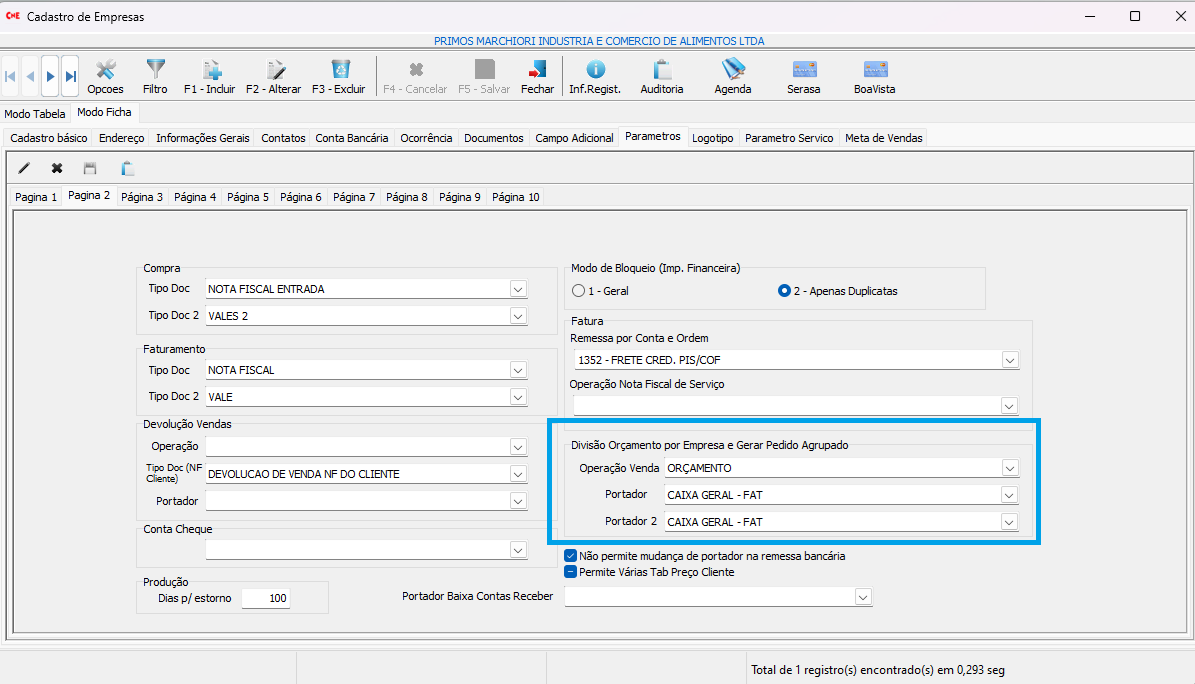Toggle 'Permite Várias Tab Preço Cliente' checkbox
1195x684 pixels.
coord(571,572)
